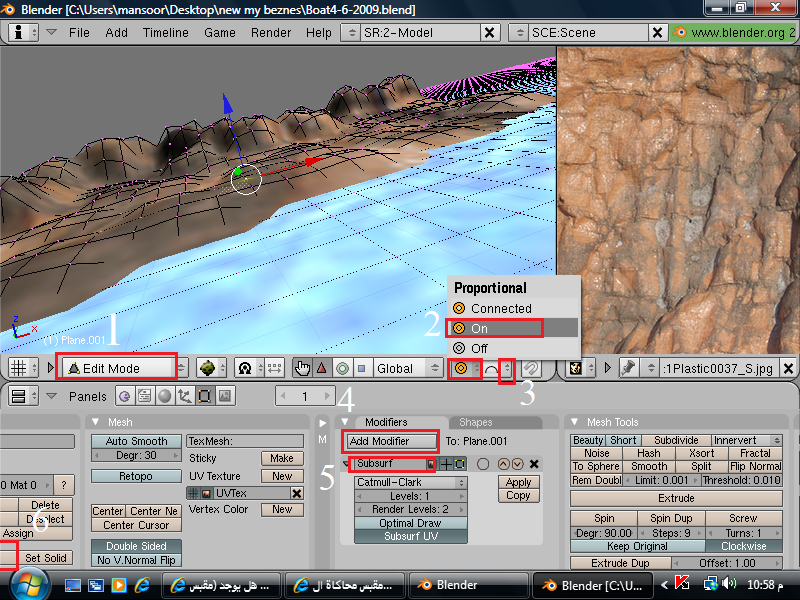Adjust the Levels: 1 field

[411, 496]
